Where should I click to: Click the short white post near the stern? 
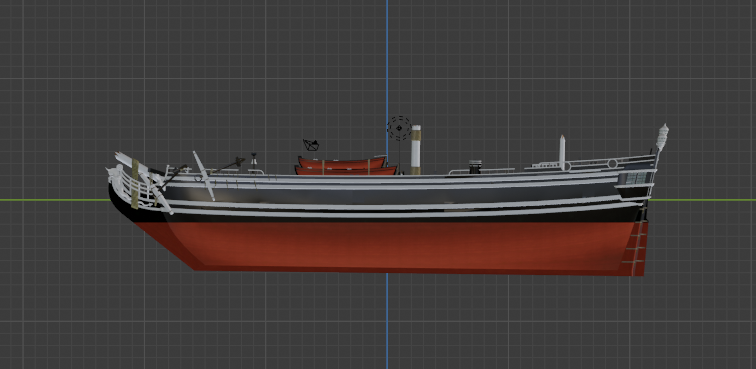click(x=562, y=152)
